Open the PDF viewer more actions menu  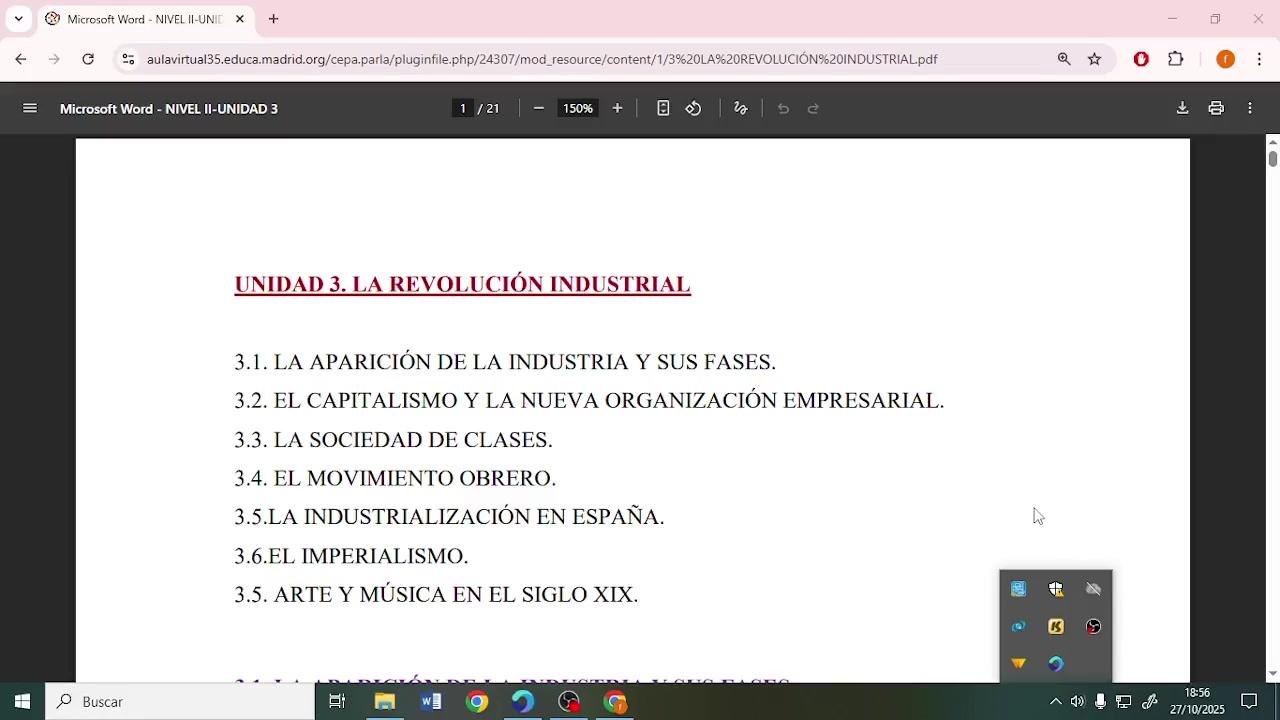[x=1250, y=108]
